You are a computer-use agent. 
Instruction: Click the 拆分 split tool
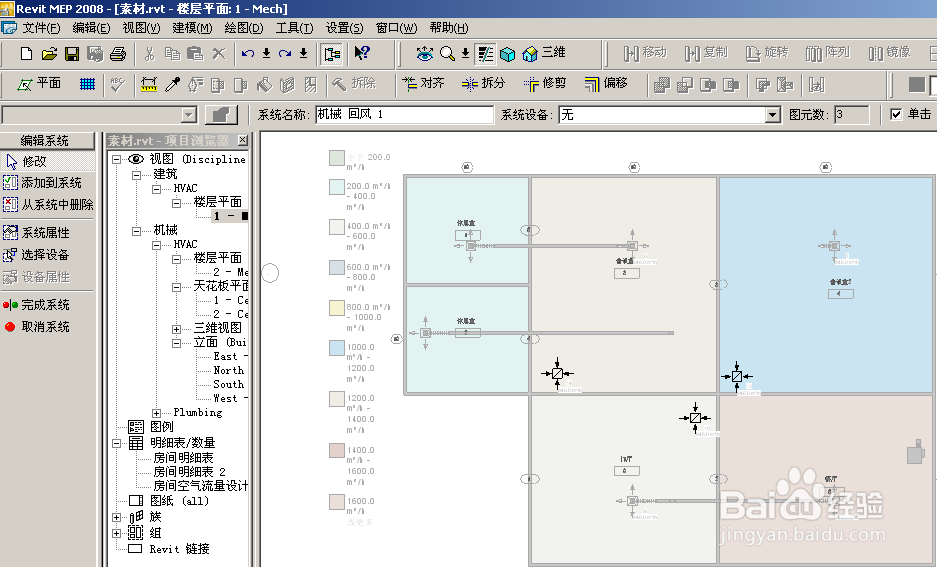(x=484, y=84)
